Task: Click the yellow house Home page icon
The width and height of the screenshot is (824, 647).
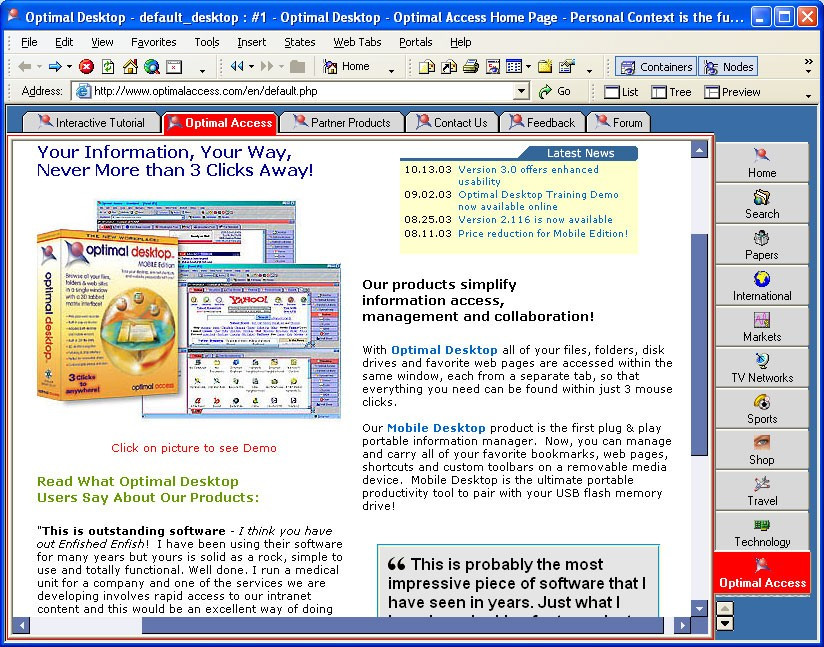Action: pos(130,67)
